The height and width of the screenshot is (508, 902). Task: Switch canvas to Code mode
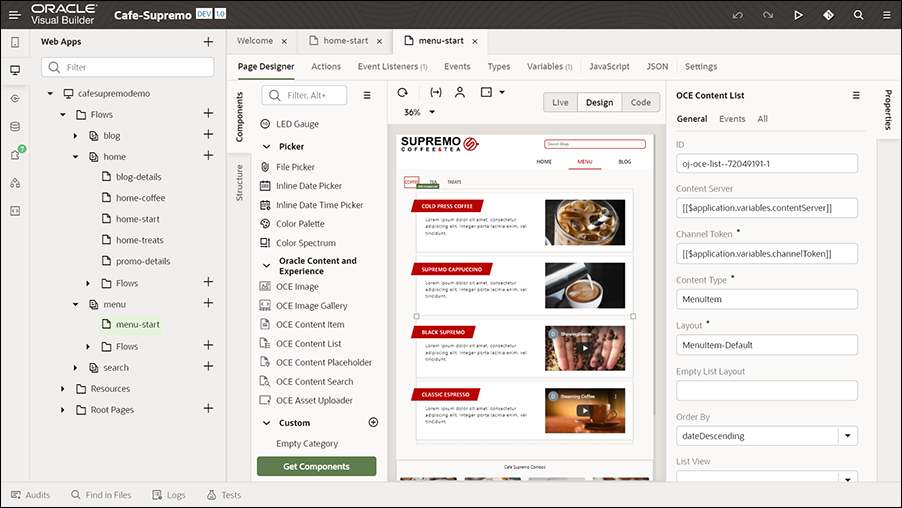pos(641,102)
